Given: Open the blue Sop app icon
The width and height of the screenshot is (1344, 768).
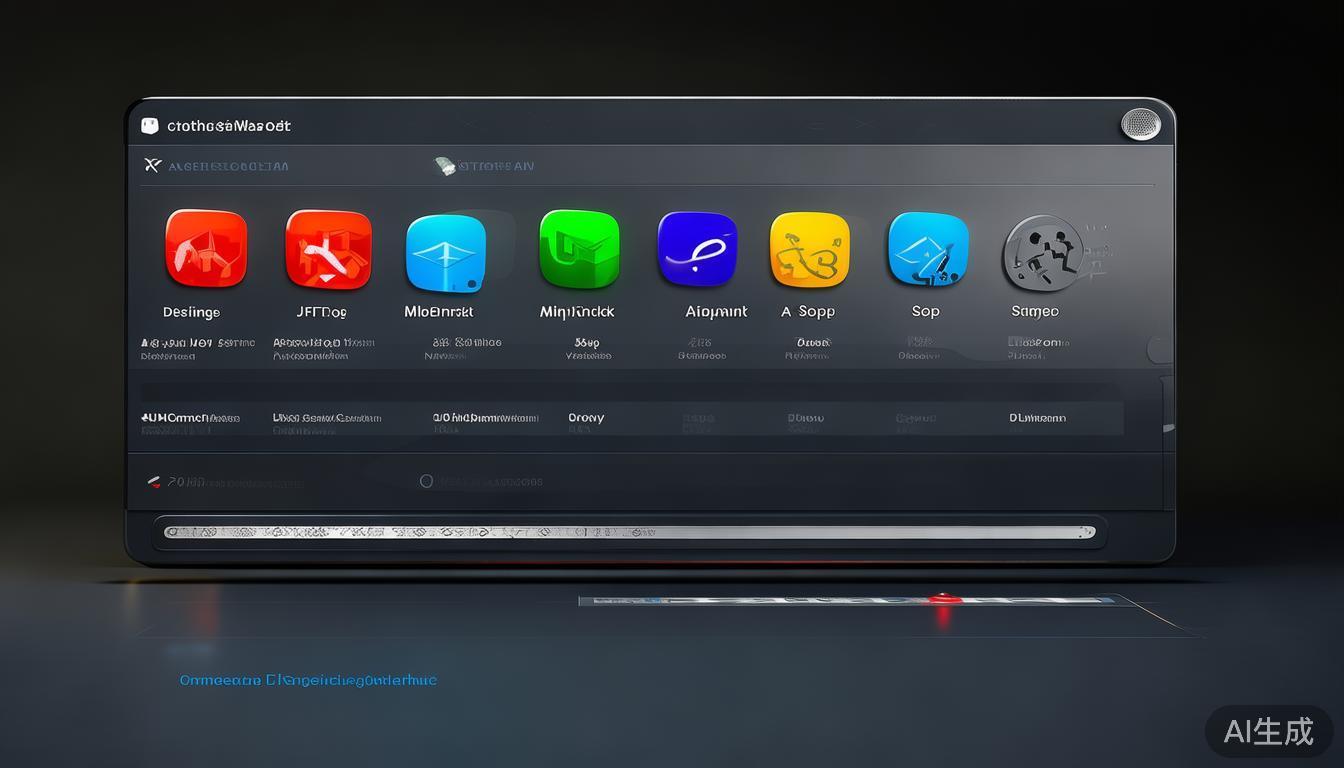Looking at the screenshot, I should coord(928,249).
